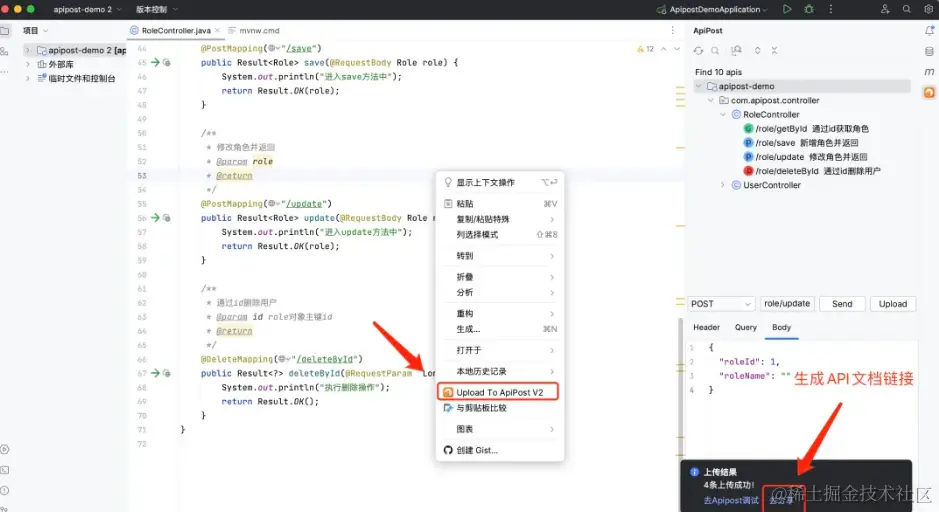Screen dimensions: 939x512
Task: Click the Run application icon in the title bar
Action: tap(787, 9)
